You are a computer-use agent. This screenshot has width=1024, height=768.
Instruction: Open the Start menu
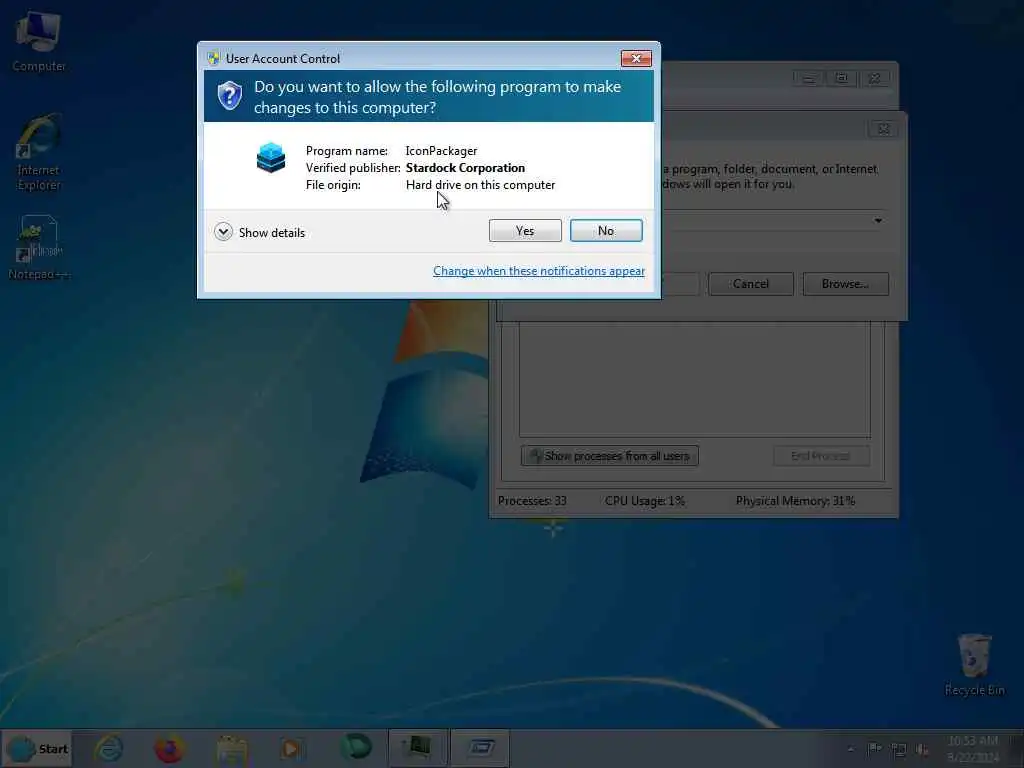click(x=37, y=748)
